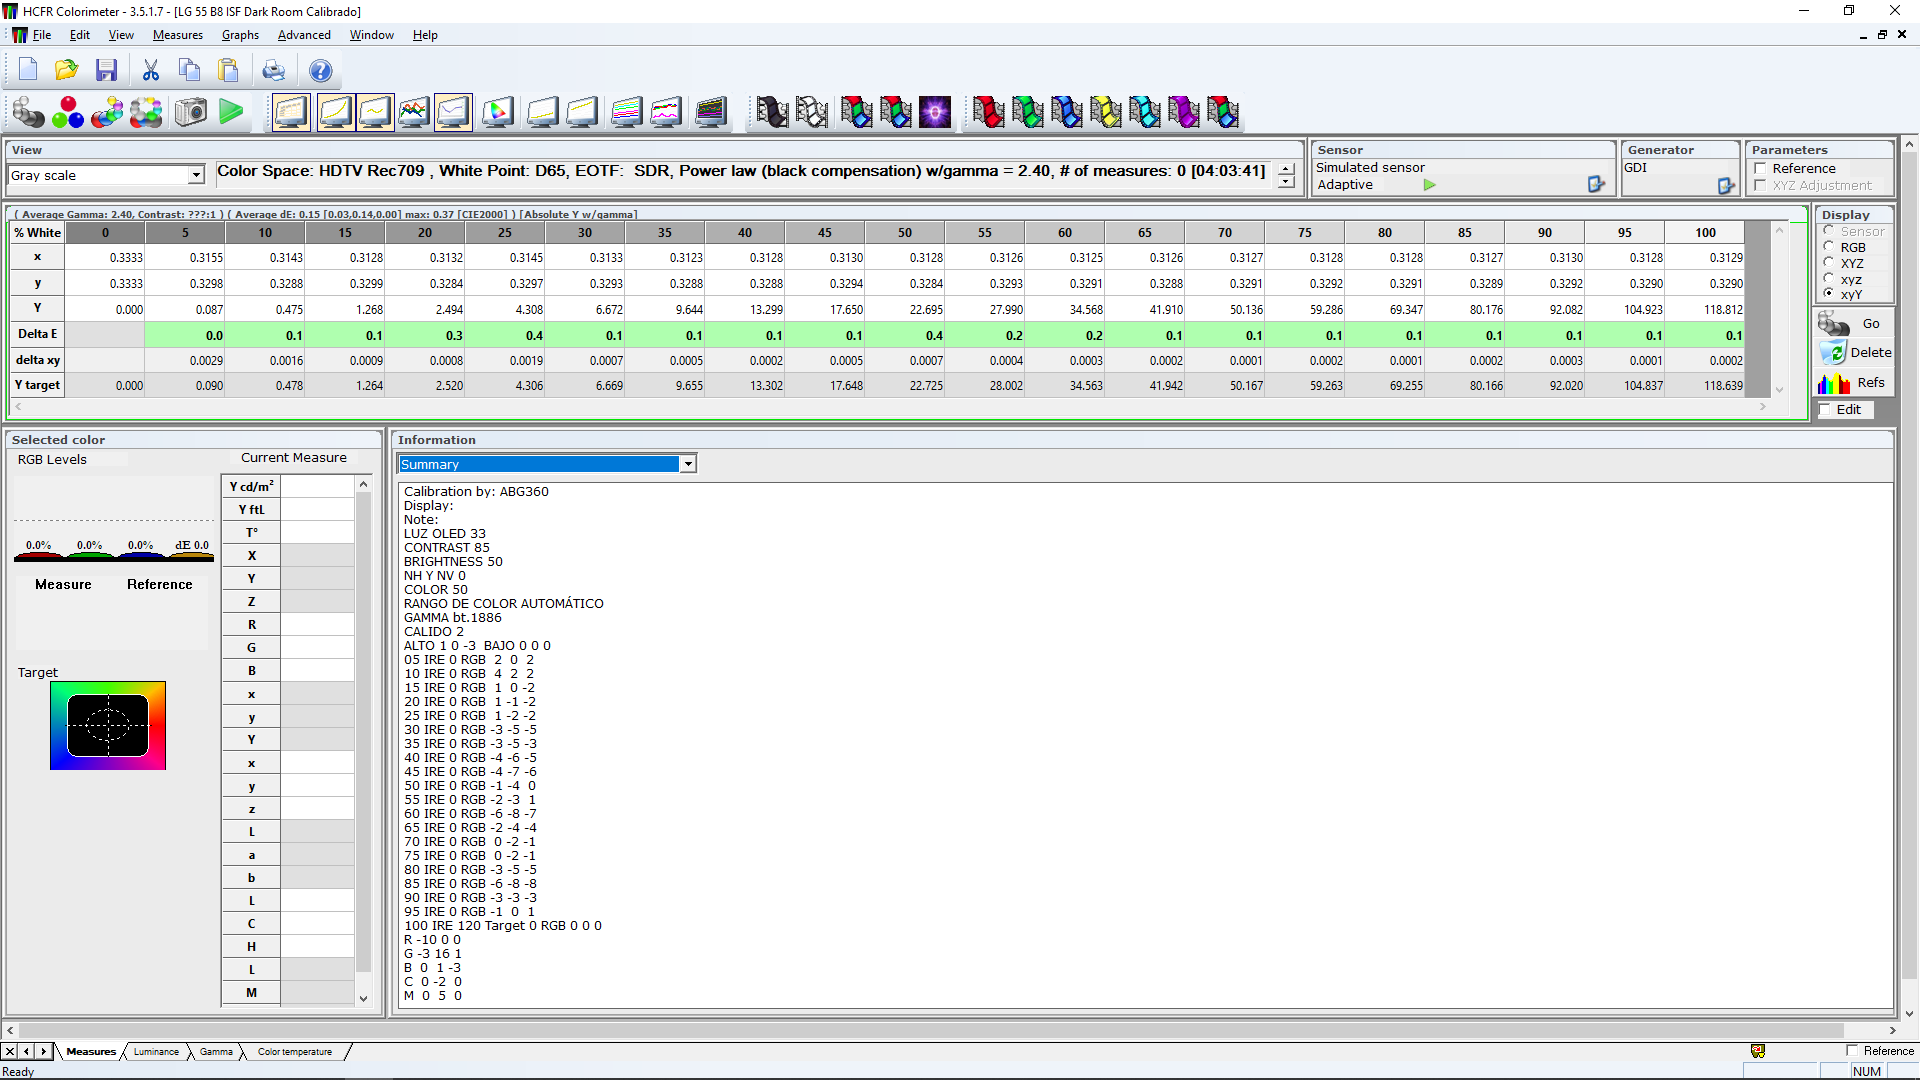Open the CIE diagram view icon

click(497, 112)
